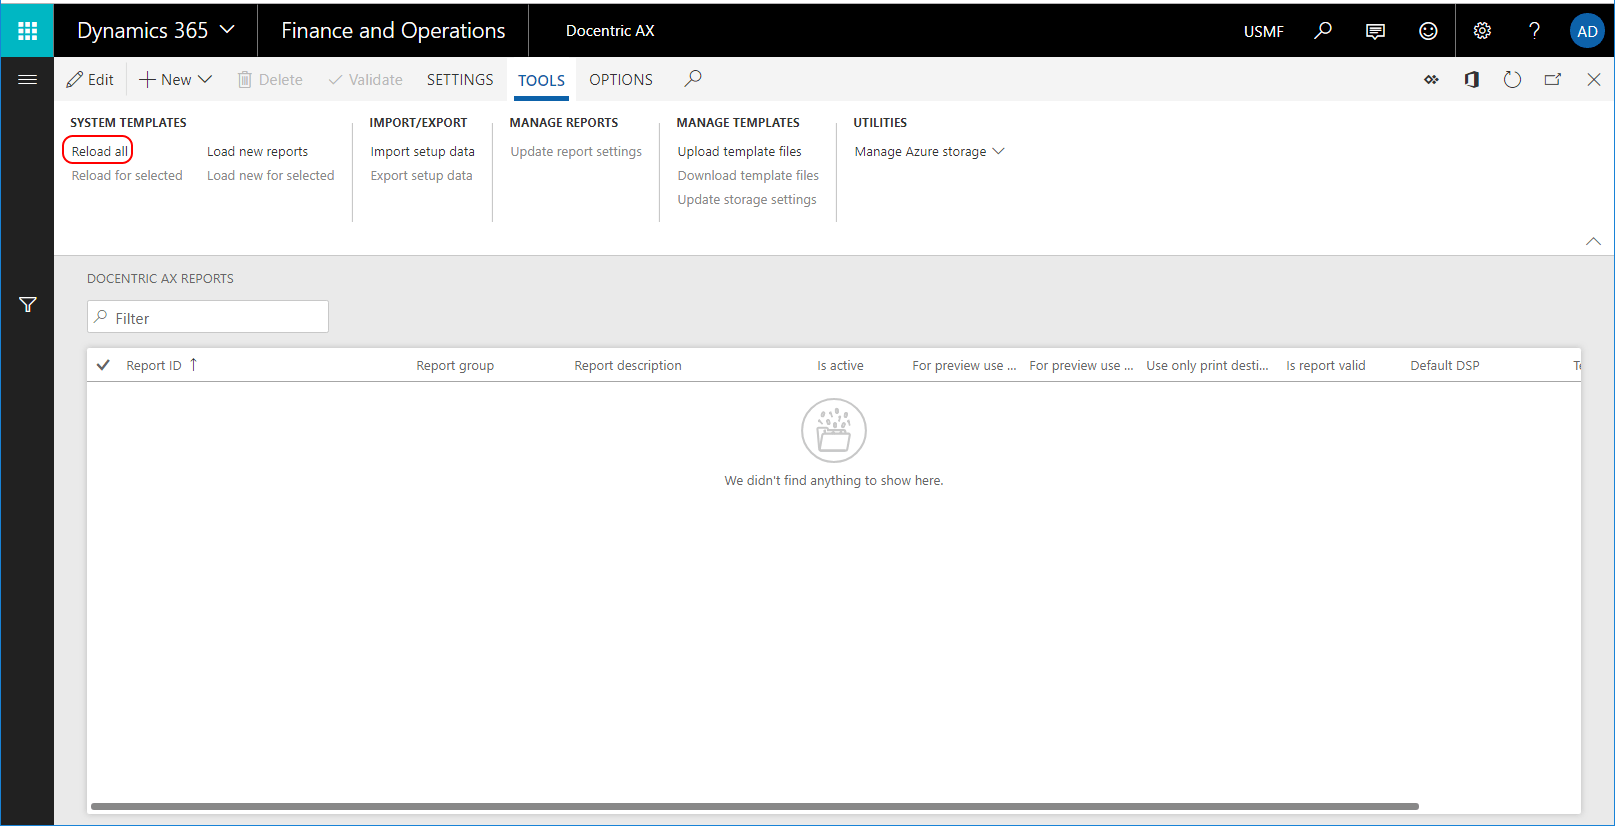Click the personalization diamonds icon
This screenshot has width=1615, height=826.
[x=1431, y=80]
